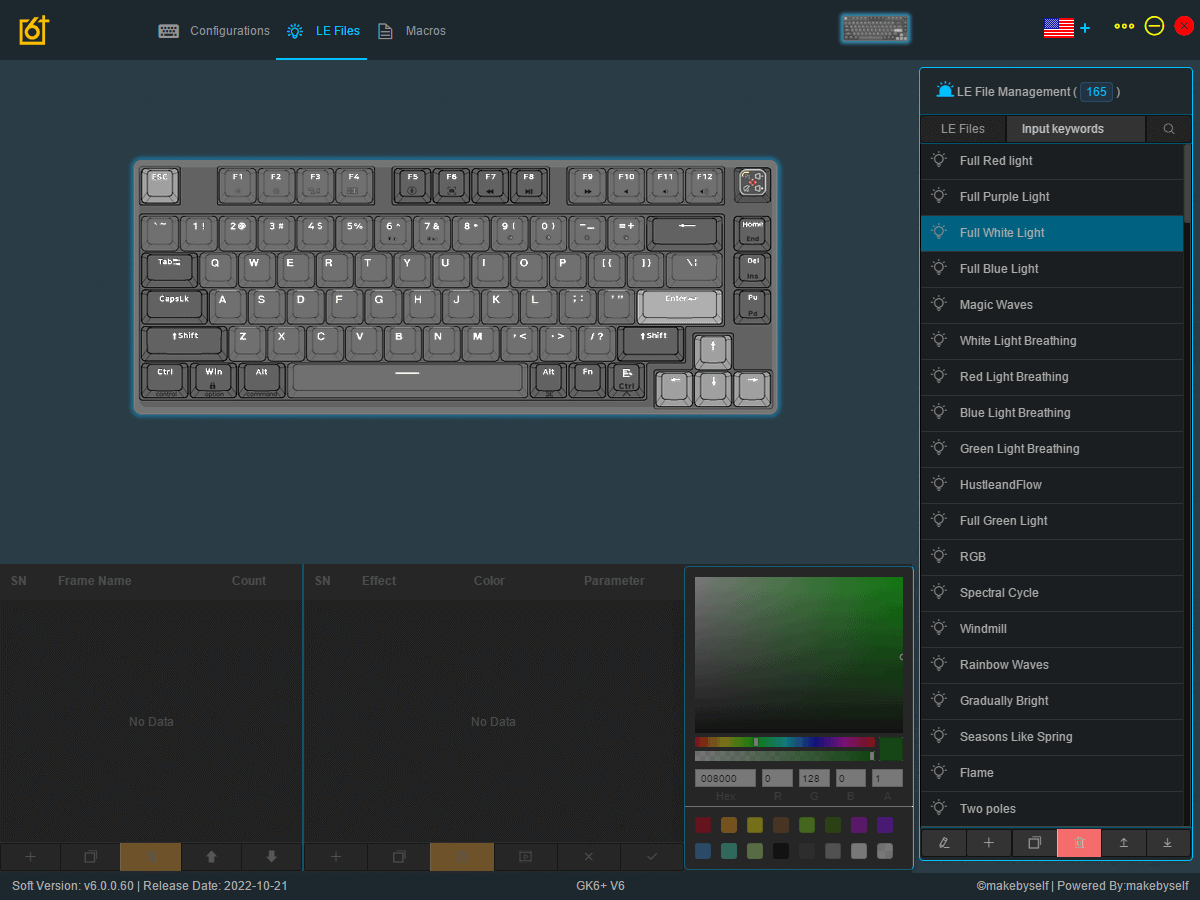Select Green Light Breathing entry
This screenshot has width=1200, height=900.
tap(1051, 449)
